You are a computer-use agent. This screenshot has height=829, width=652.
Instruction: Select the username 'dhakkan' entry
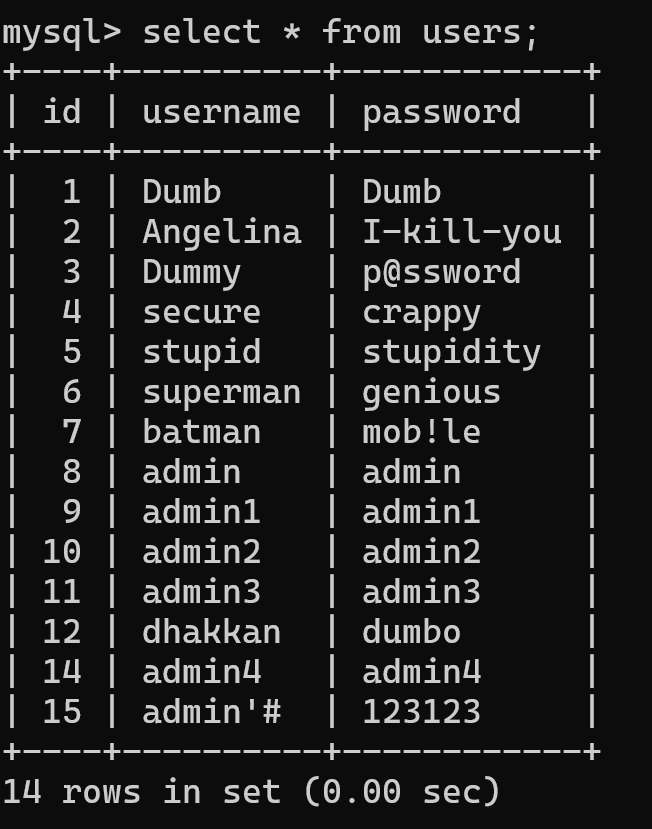point(212,631)
